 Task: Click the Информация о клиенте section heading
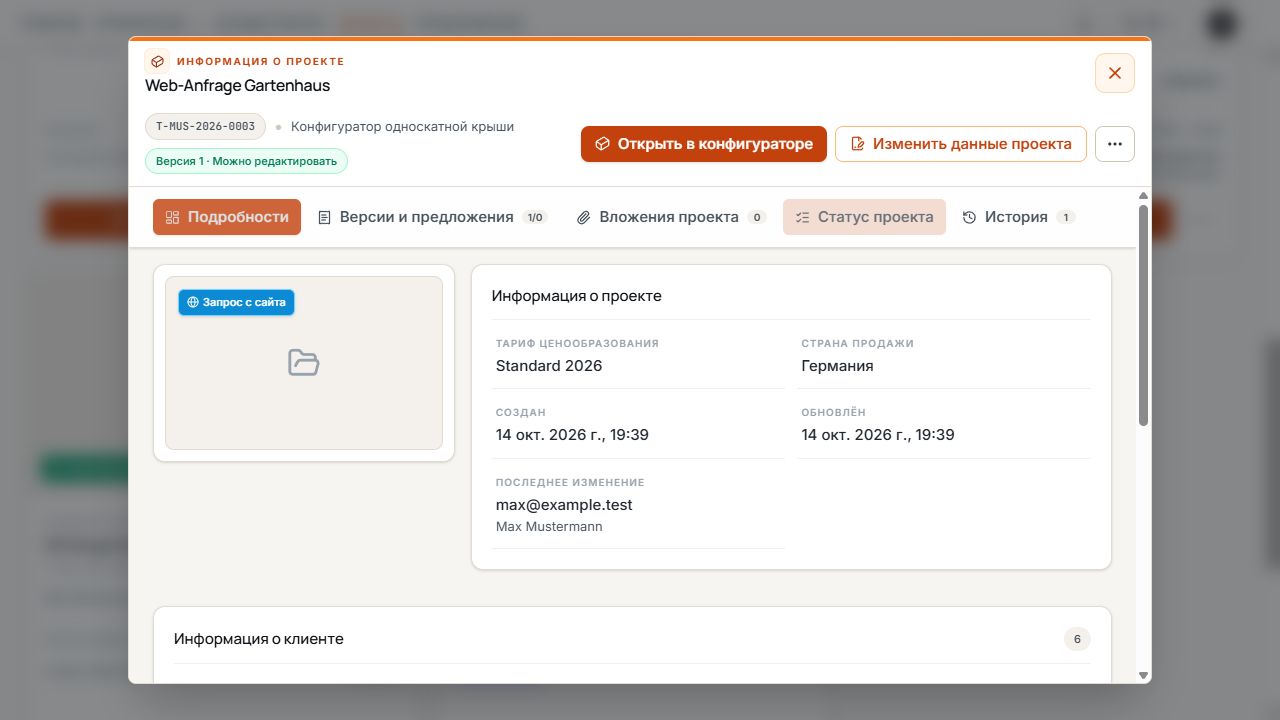(x=259, y=639)
